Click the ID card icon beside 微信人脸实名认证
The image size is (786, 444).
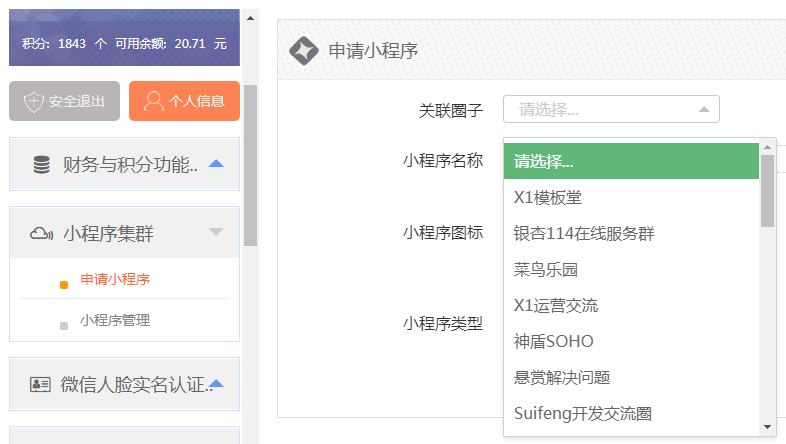point(40,384)
